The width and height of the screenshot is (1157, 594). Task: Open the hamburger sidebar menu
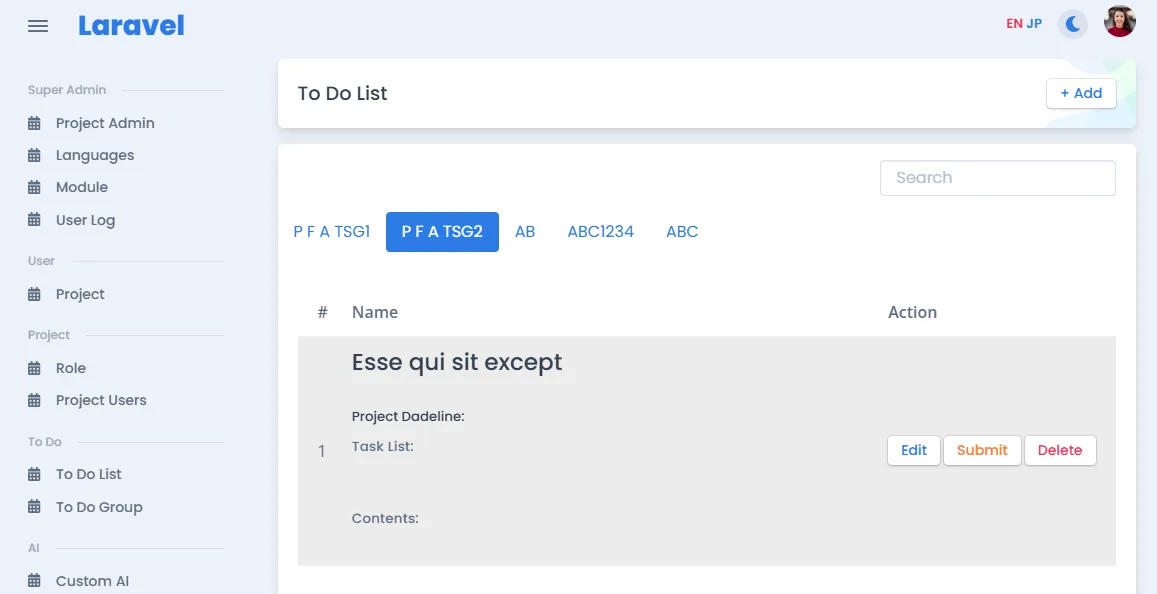(38, 27)
